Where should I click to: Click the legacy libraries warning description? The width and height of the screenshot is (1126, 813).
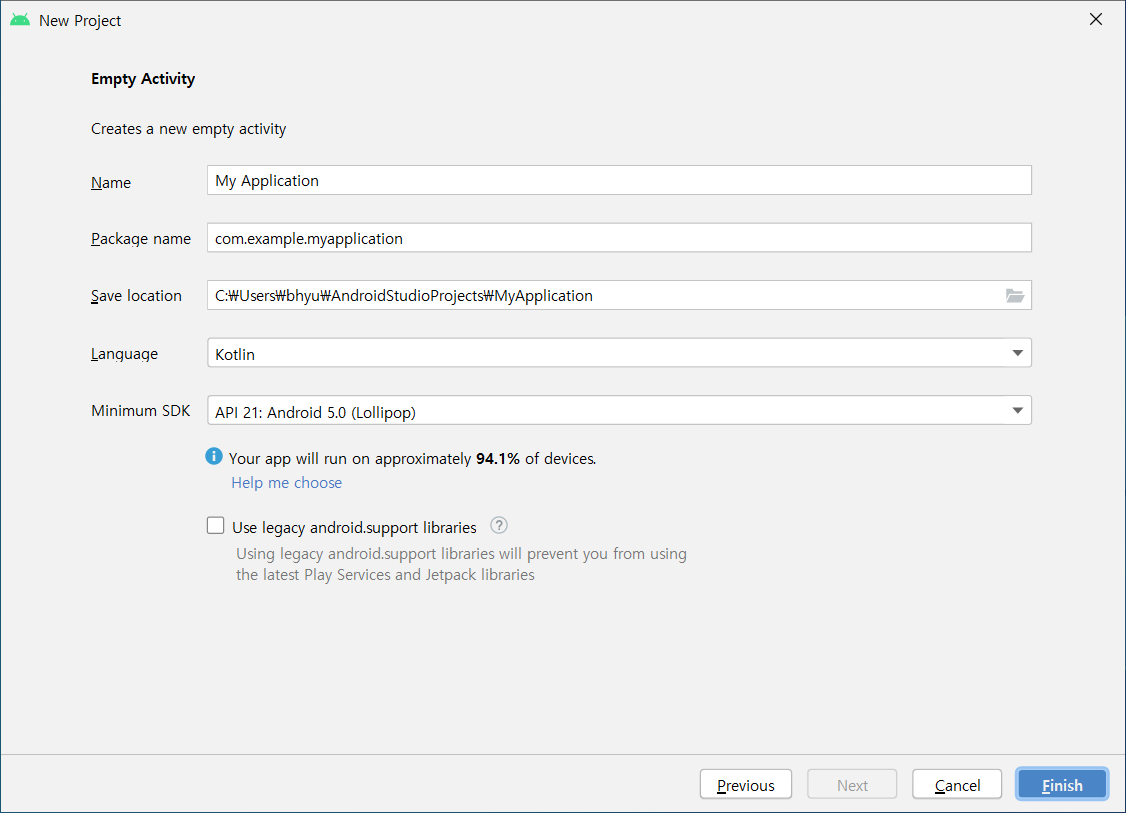point(461,565)
